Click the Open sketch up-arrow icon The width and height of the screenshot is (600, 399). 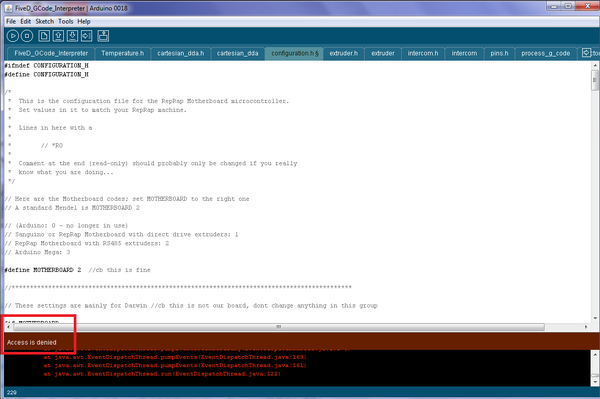(x=58, y=36)
